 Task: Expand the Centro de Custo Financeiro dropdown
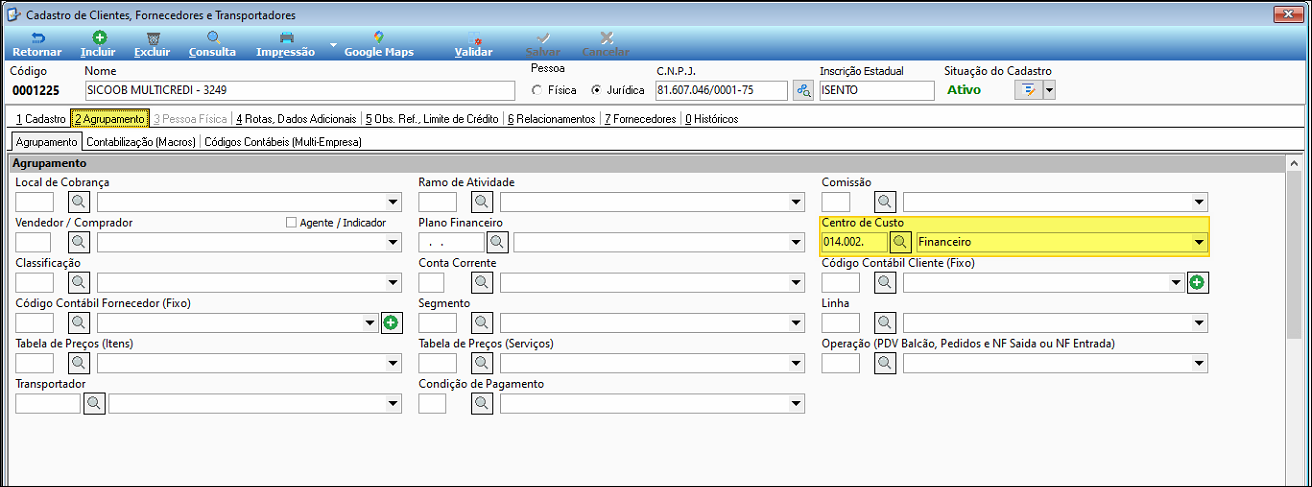click(x=1199, y=243)
